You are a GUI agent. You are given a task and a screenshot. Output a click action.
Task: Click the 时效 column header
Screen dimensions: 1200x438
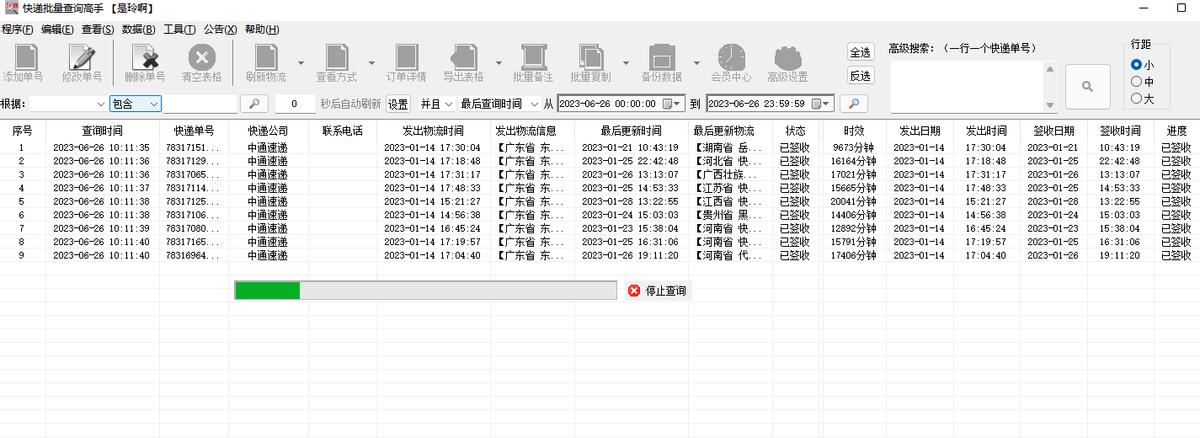(x=853, y=131)
